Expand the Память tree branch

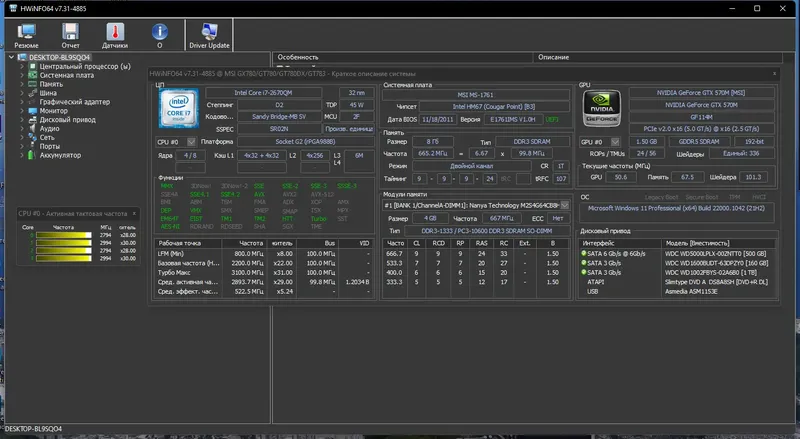[22, 84]
